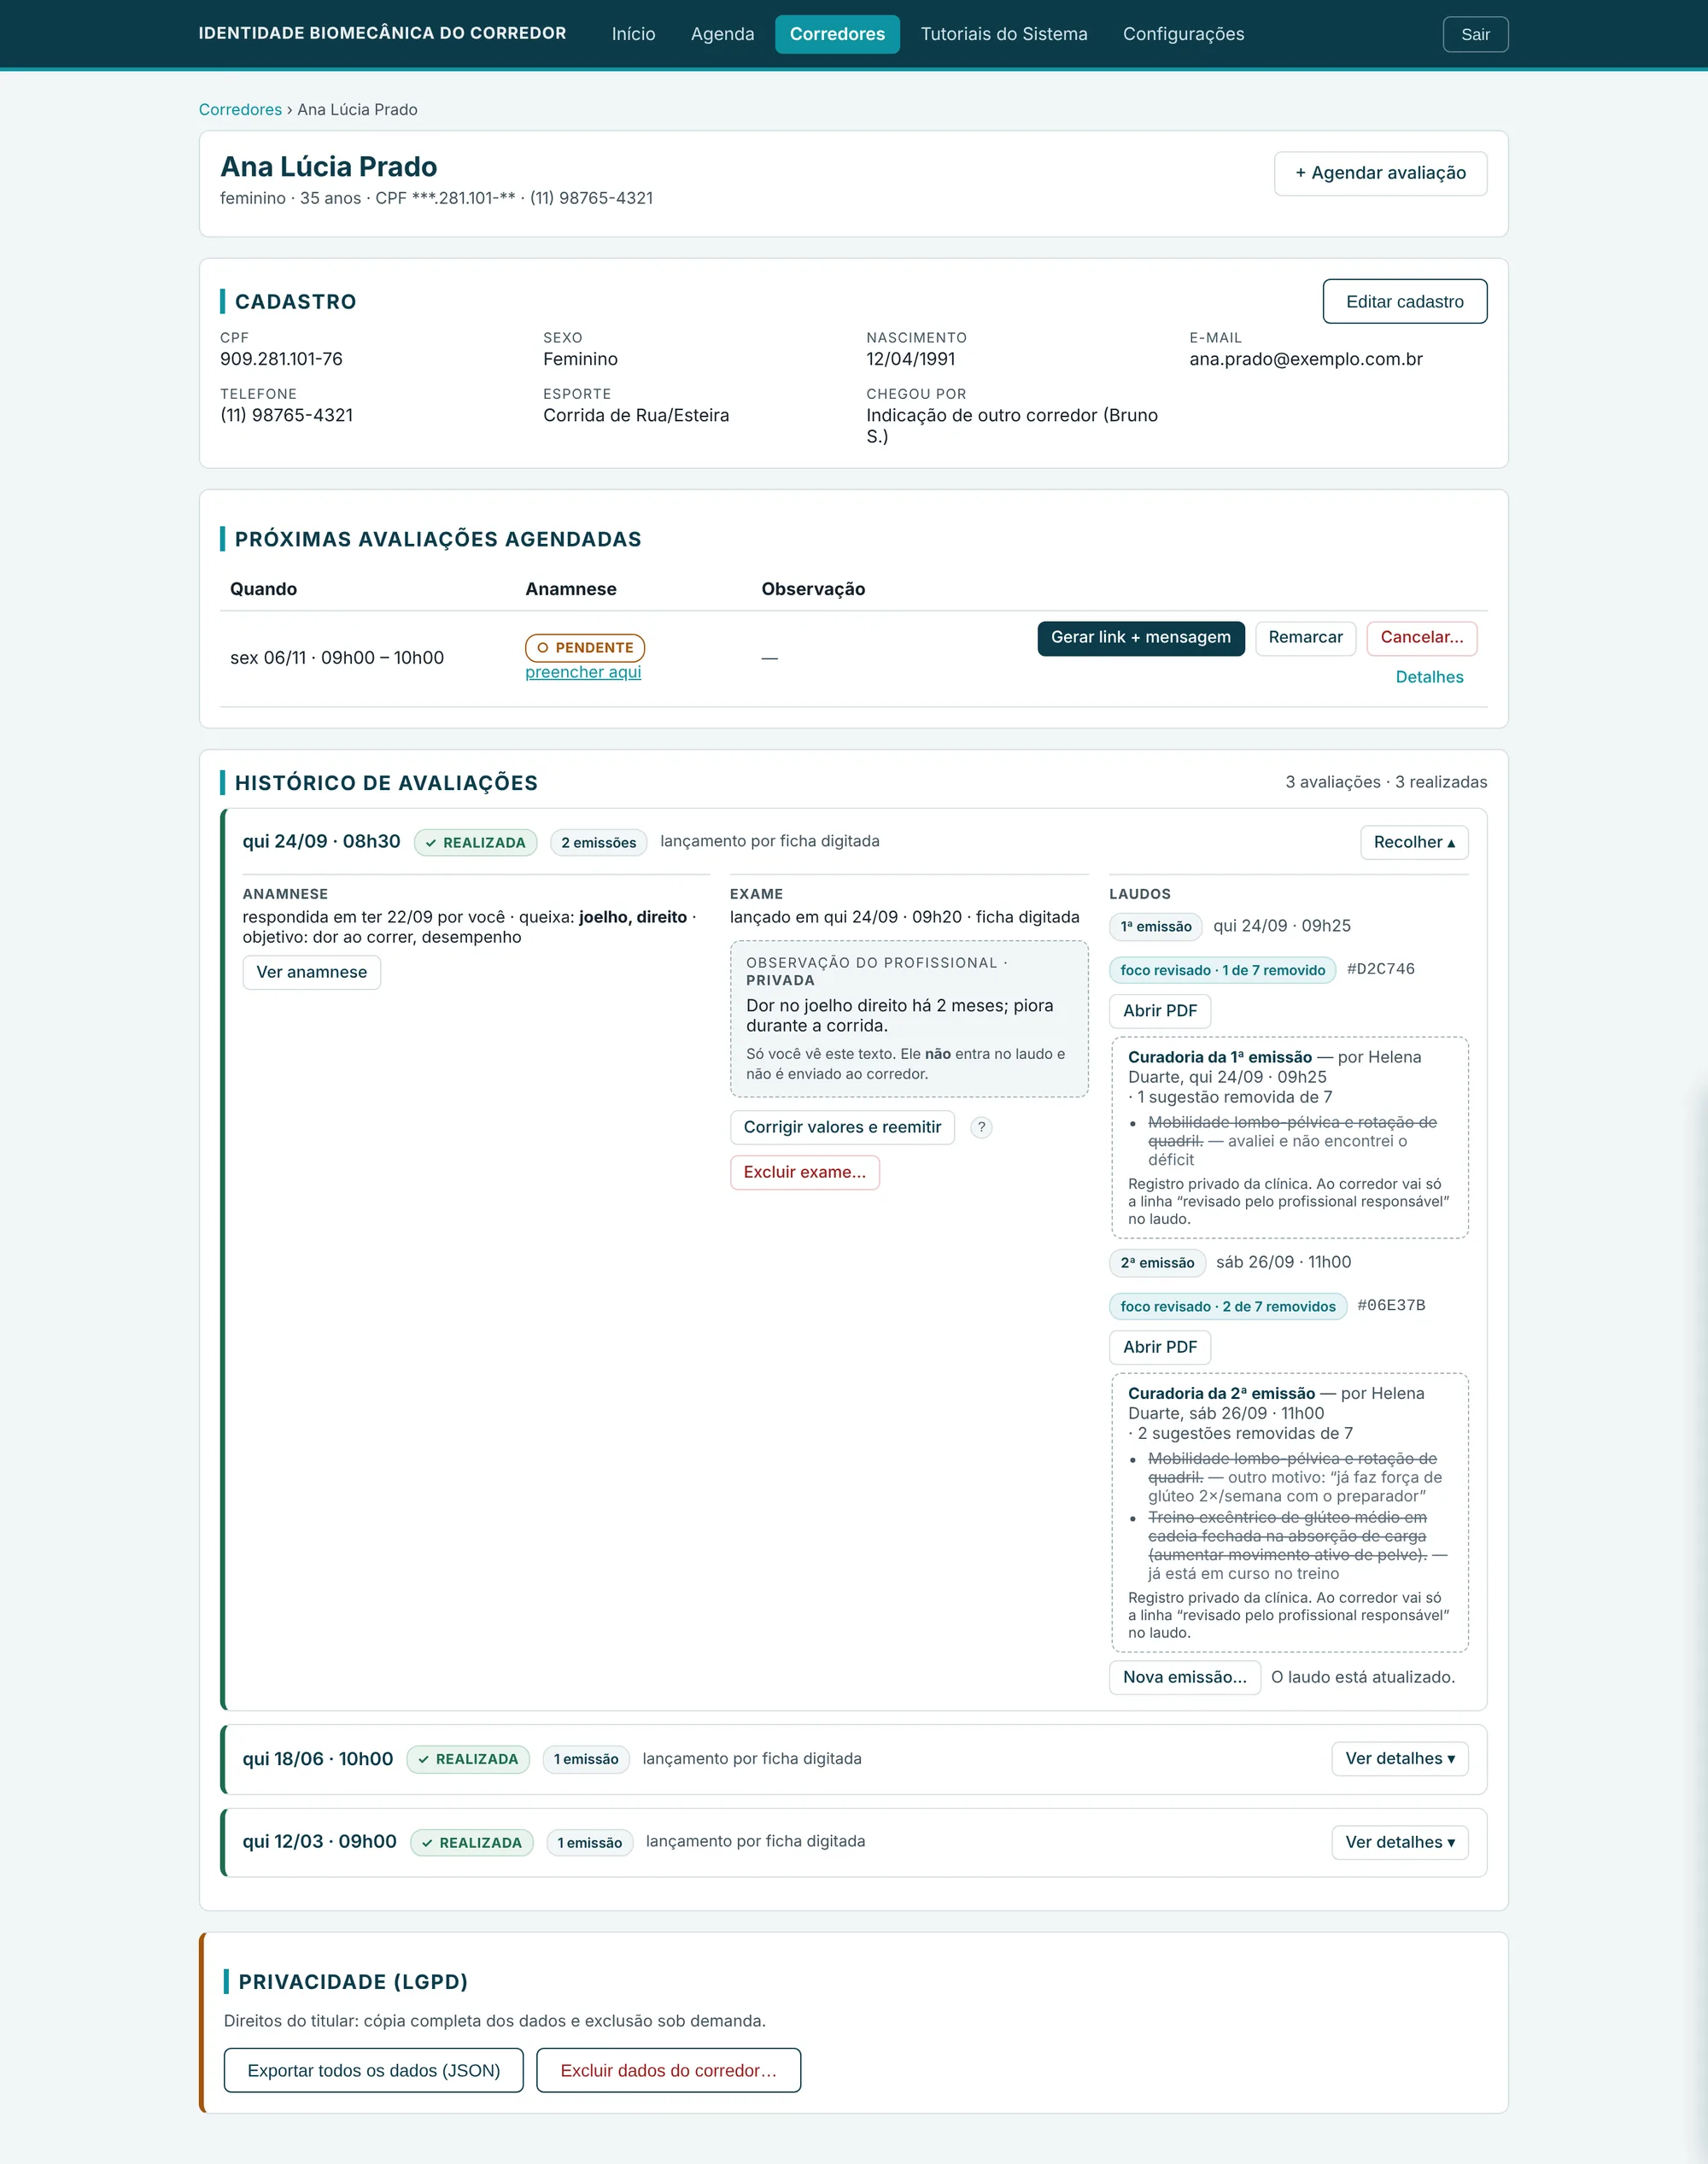
Task: Click the Ver anamnese button
Action: point(311,972)
